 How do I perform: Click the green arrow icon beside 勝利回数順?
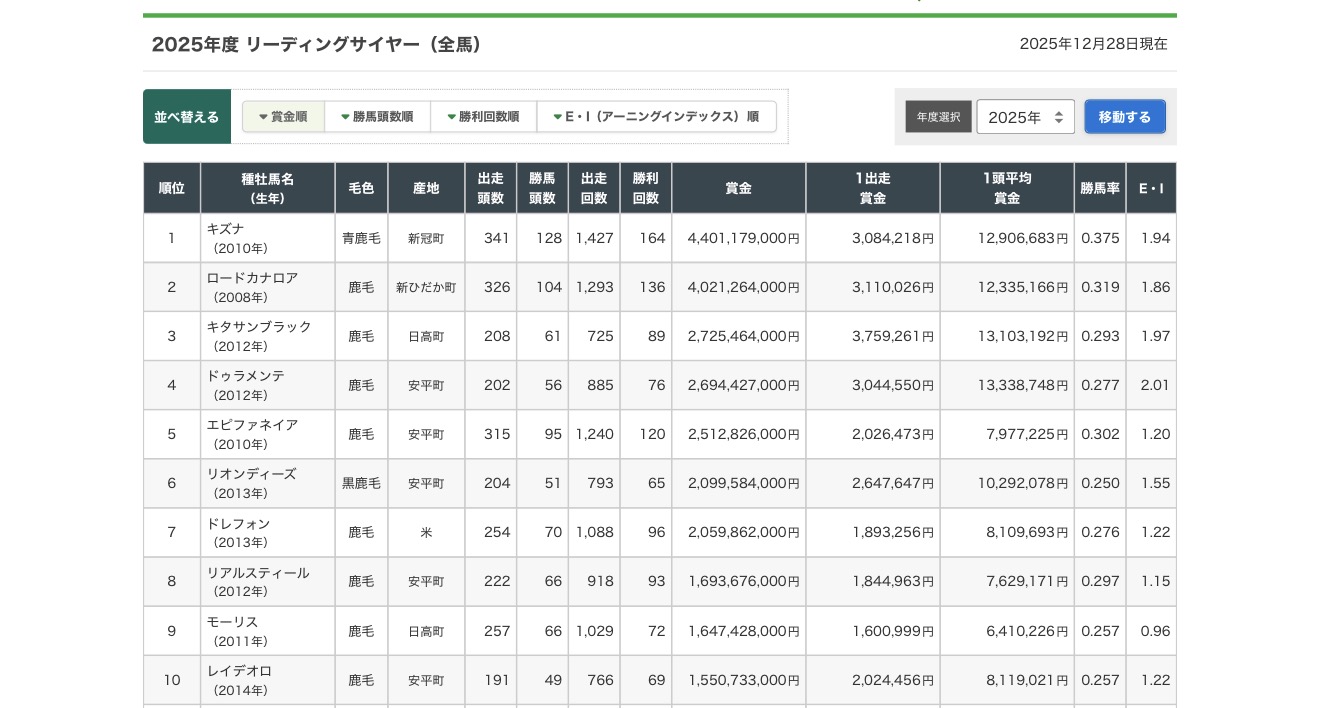pyautogui.click(x=452, y=117)
